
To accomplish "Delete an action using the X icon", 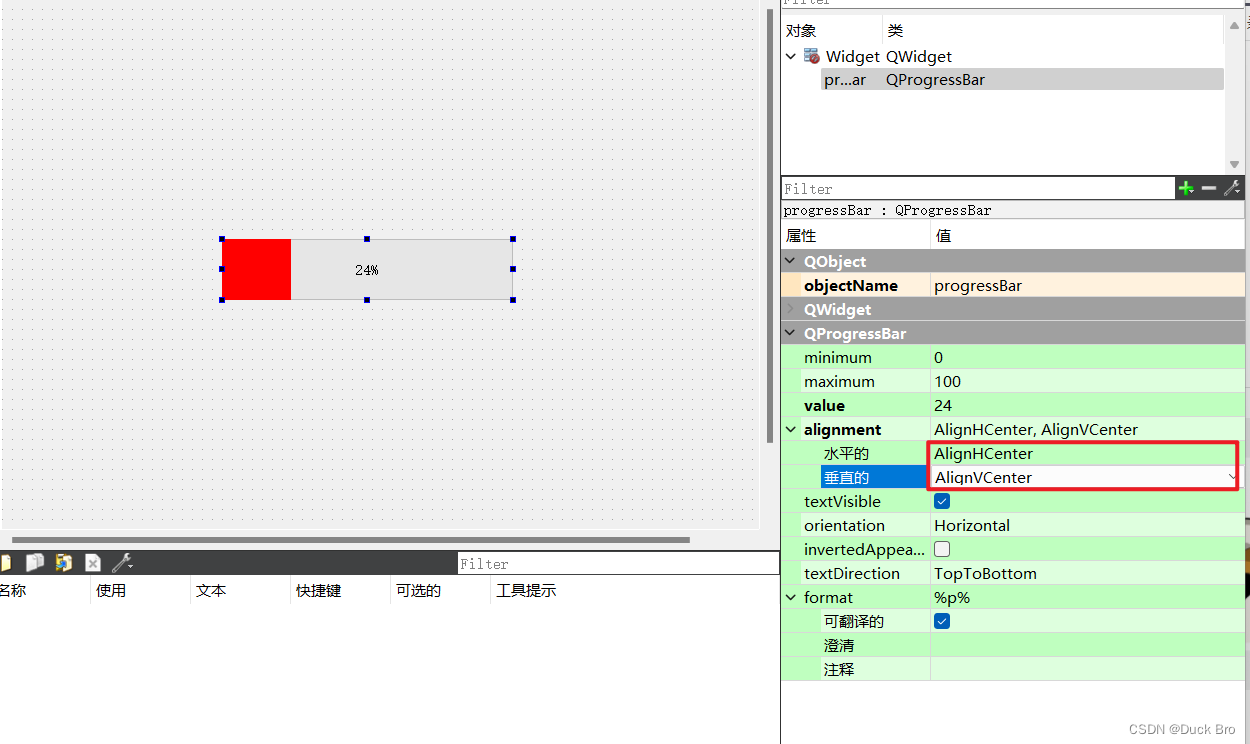I will (92, 562).
